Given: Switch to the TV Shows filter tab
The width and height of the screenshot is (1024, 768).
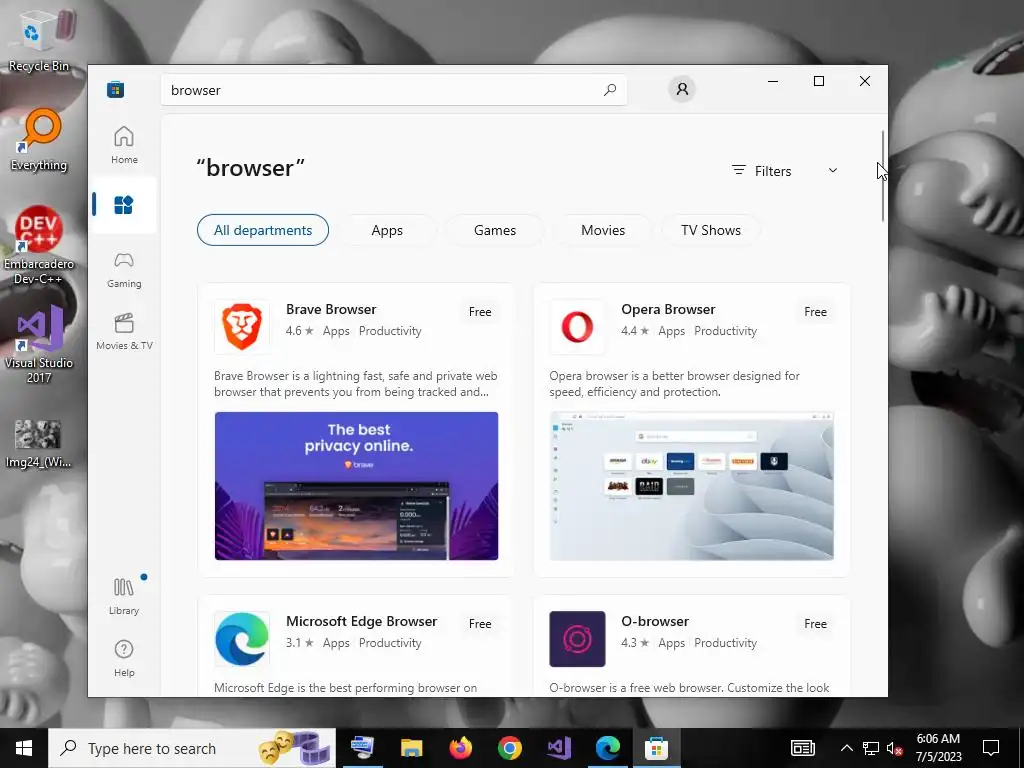Looking at the screenshot, I should tap(711, 230).
